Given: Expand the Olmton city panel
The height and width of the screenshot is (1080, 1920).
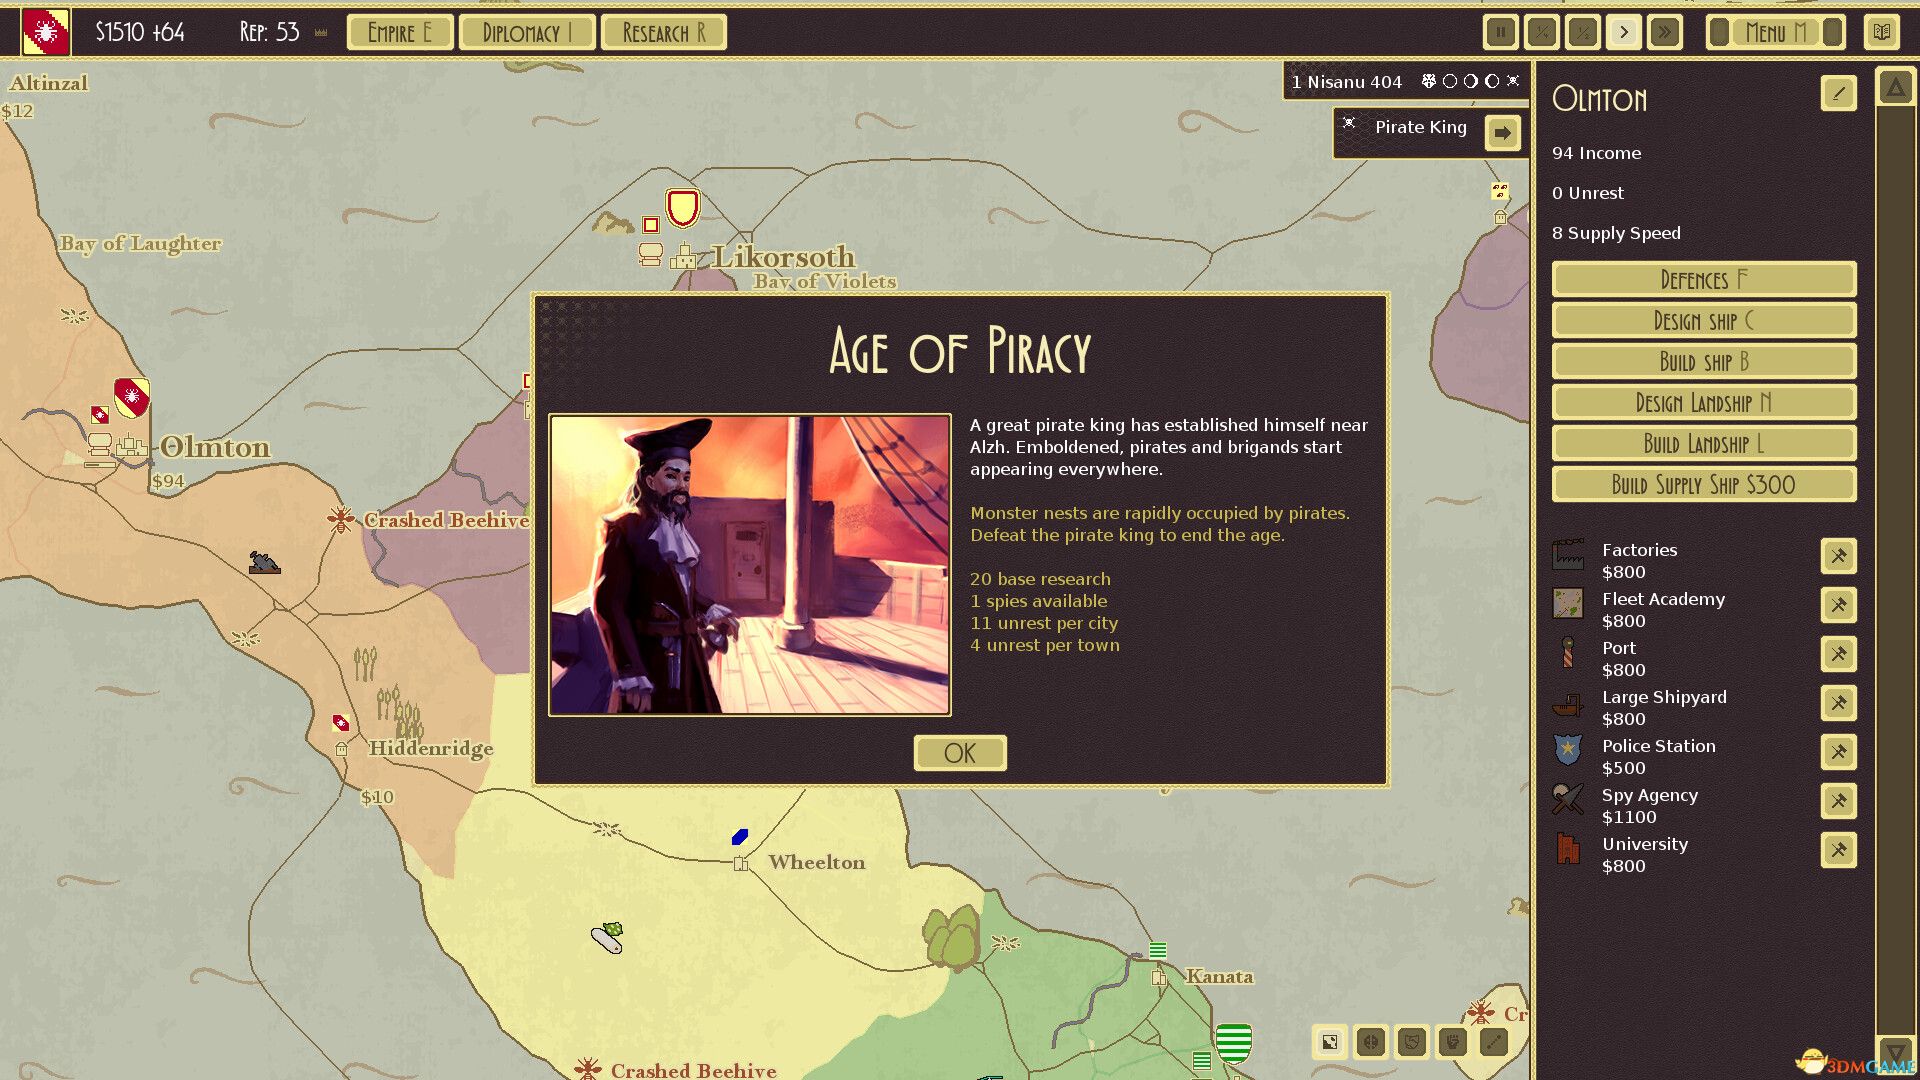Looking at the screenshot, I should [x=1895, y=91].
